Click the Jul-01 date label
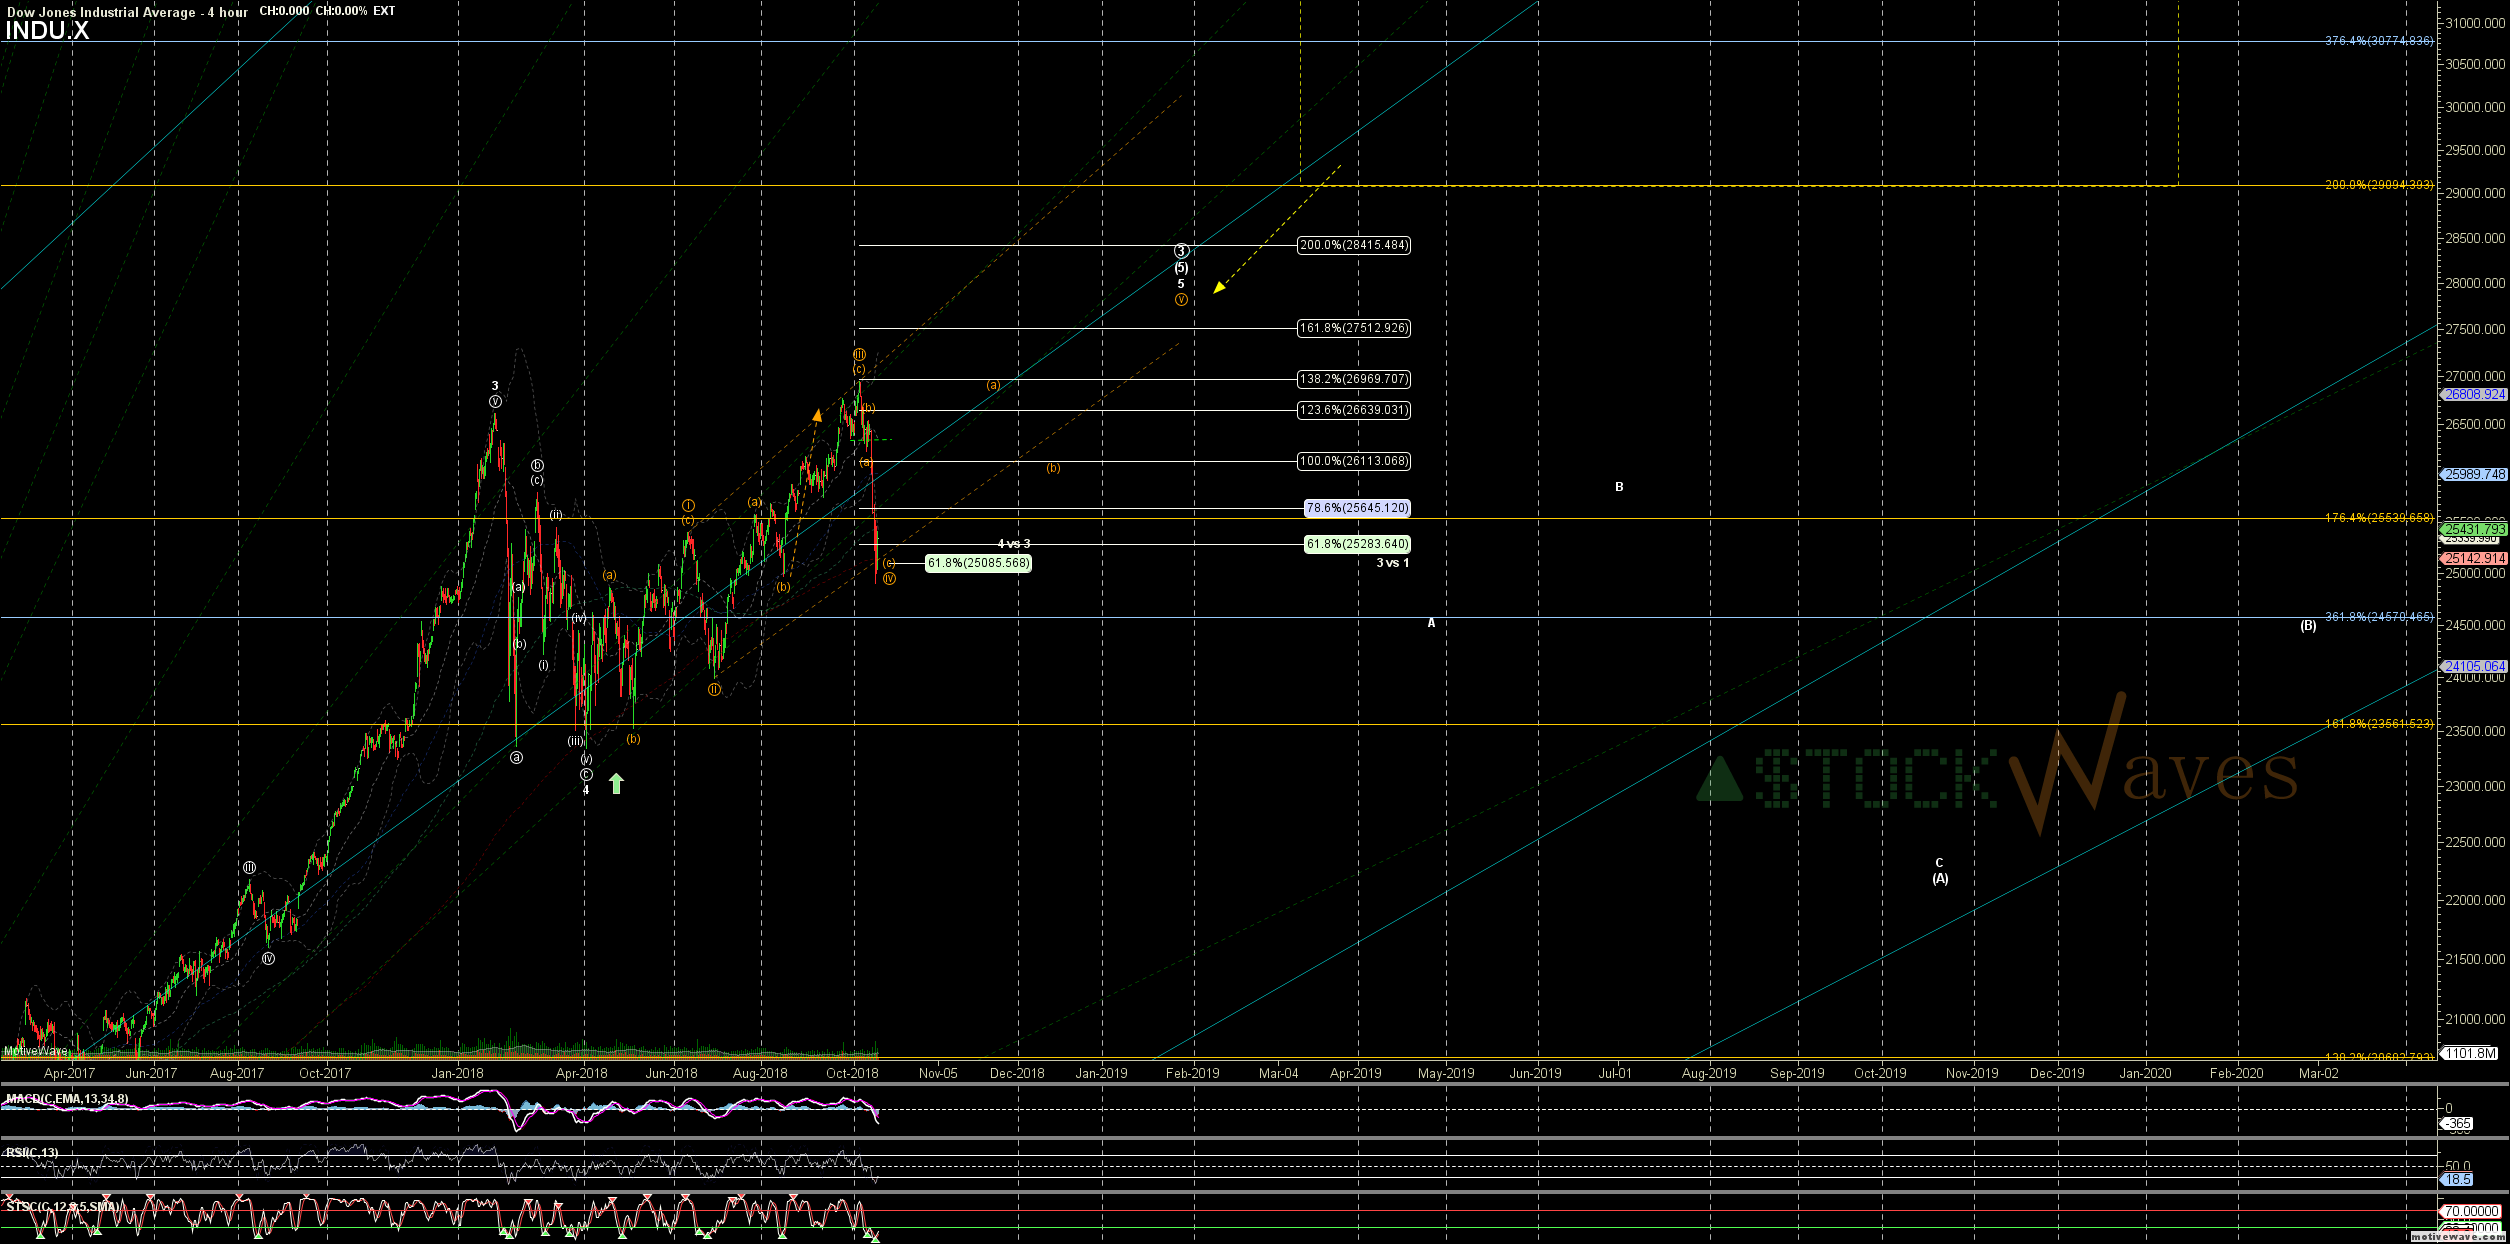This screenshot has width=2510, height=1244. (x=1615, y=1074)
